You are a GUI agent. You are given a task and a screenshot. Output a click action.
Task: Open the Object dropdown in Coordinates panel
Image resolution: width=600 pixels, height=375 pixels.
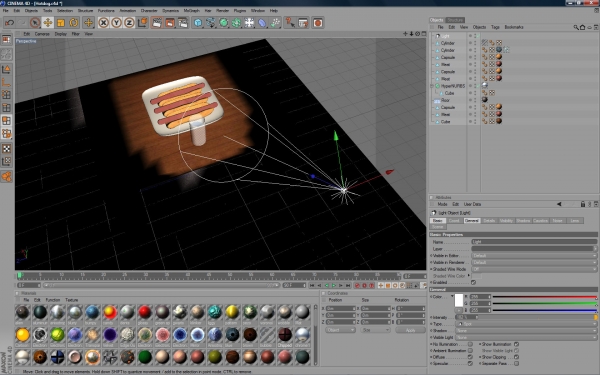pyautogui.click(x=341, y=330)
